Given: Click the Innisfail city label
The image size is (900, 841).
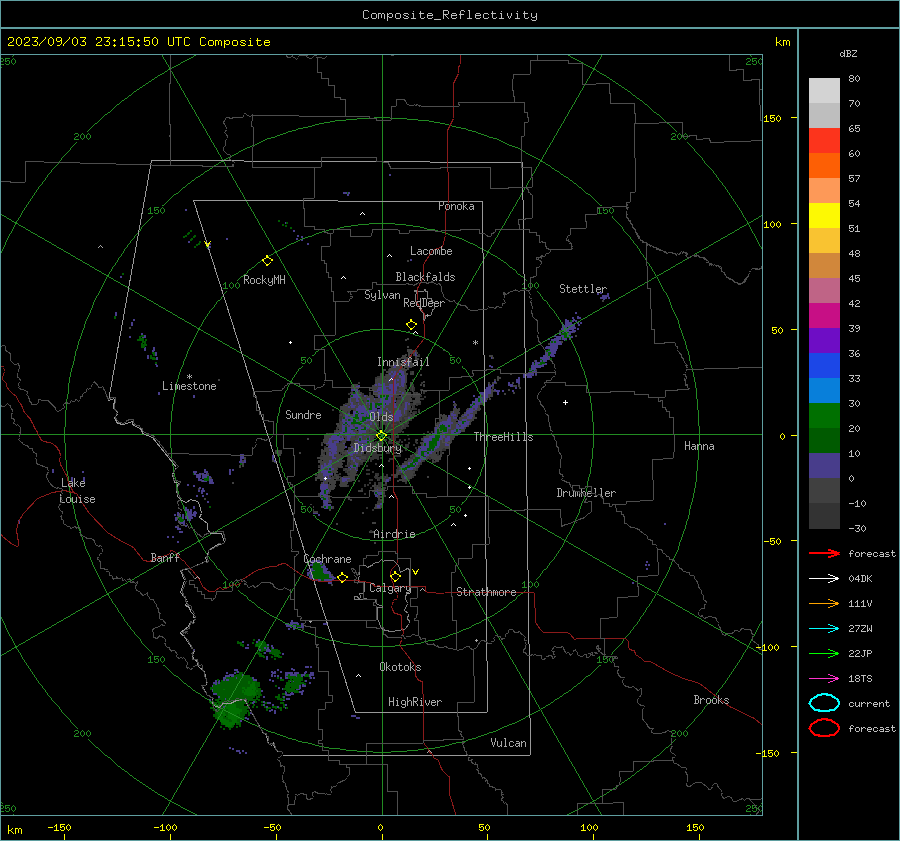Looking at the screenshot, I should [x=403, y=362].
